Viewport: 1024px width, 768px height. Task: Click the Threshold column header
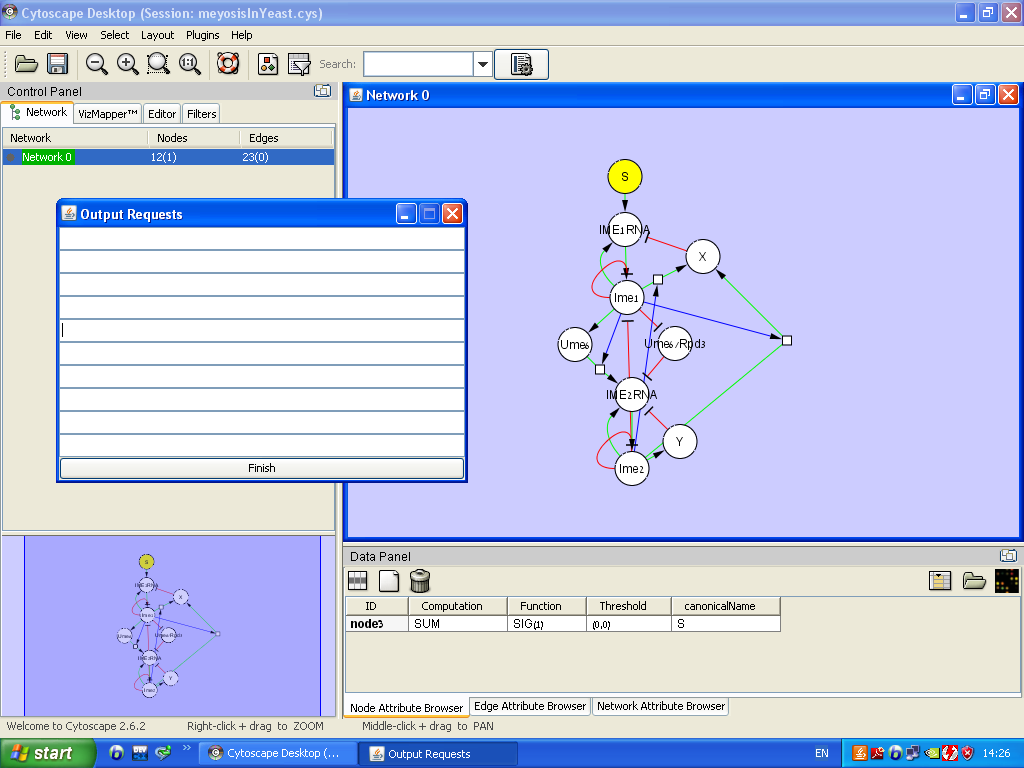pos(629,606)
